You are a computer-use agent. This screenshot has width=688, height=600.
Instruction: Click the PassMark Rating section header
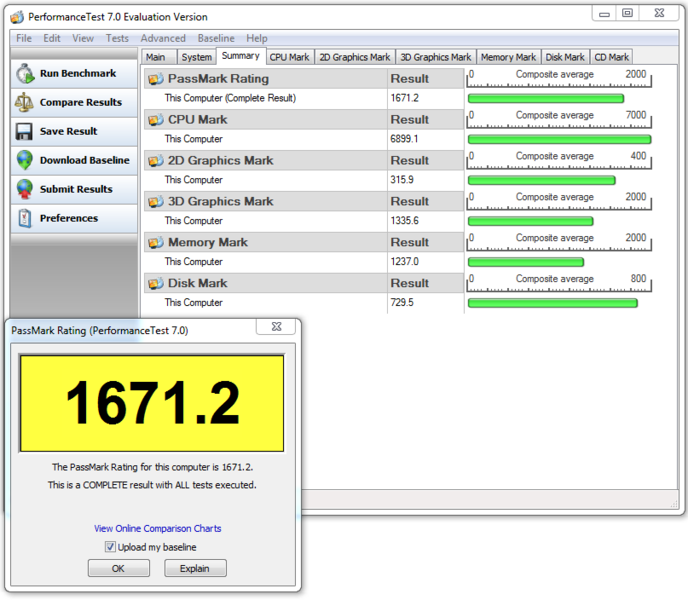coord(265,79)
